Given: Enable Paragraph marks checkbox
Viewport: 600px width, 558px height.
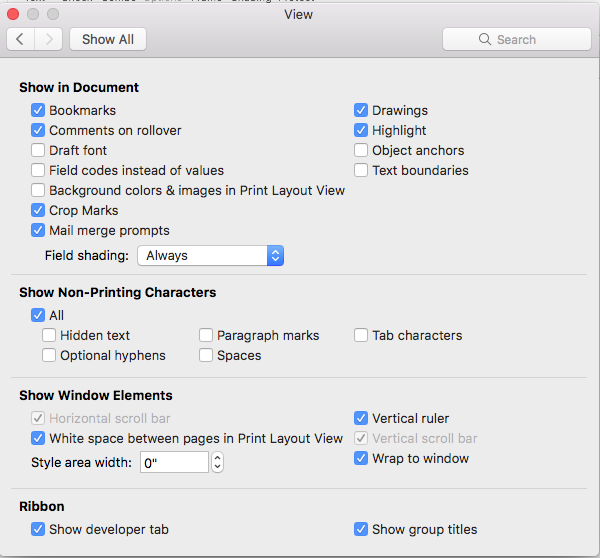Looking at the screenshot, I should coord(206,336).
